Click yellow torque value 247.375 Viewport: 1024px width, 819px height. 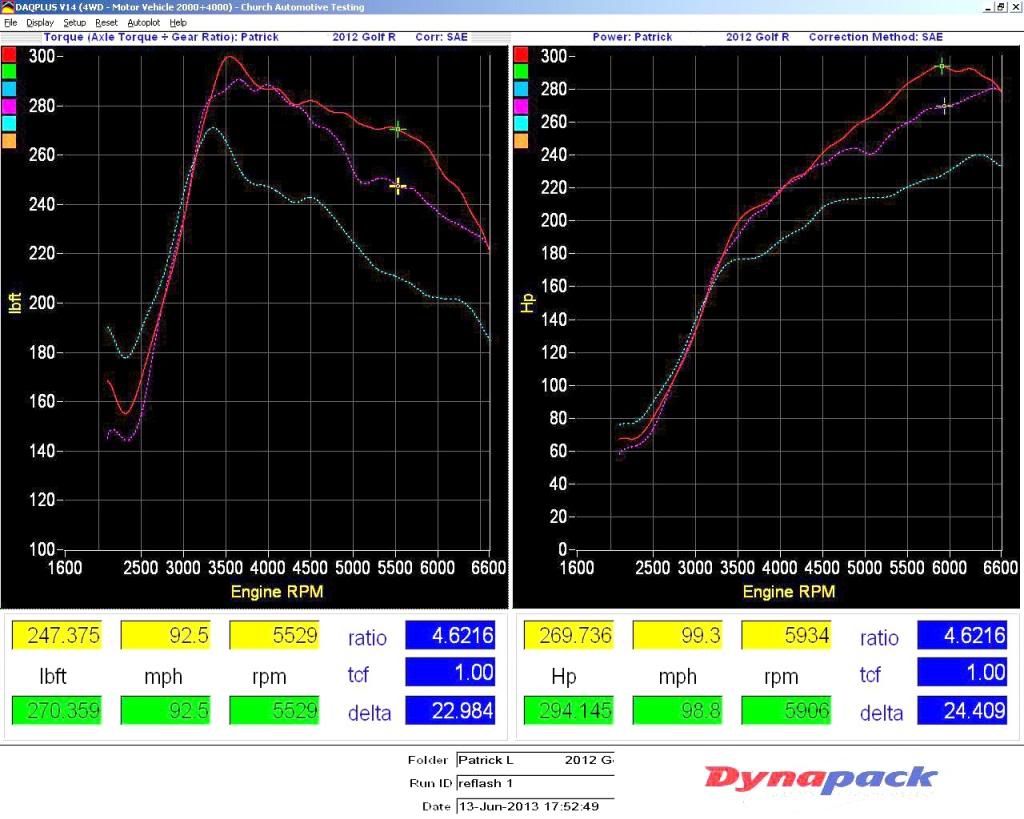(57, 635)
